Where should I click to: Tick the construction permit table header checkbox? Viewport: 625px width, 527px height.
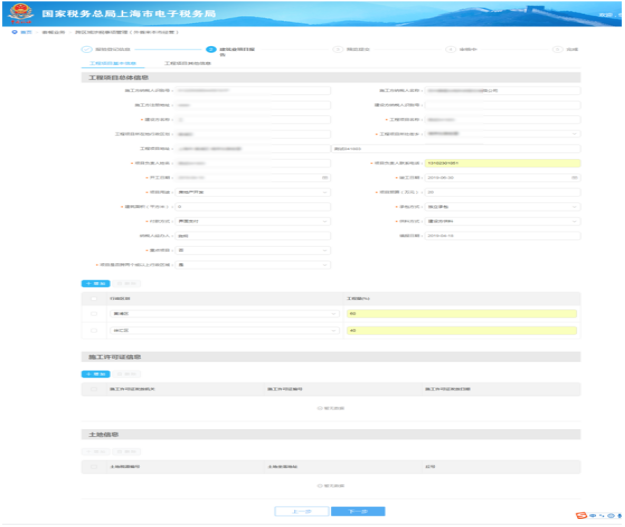point(94,389)
